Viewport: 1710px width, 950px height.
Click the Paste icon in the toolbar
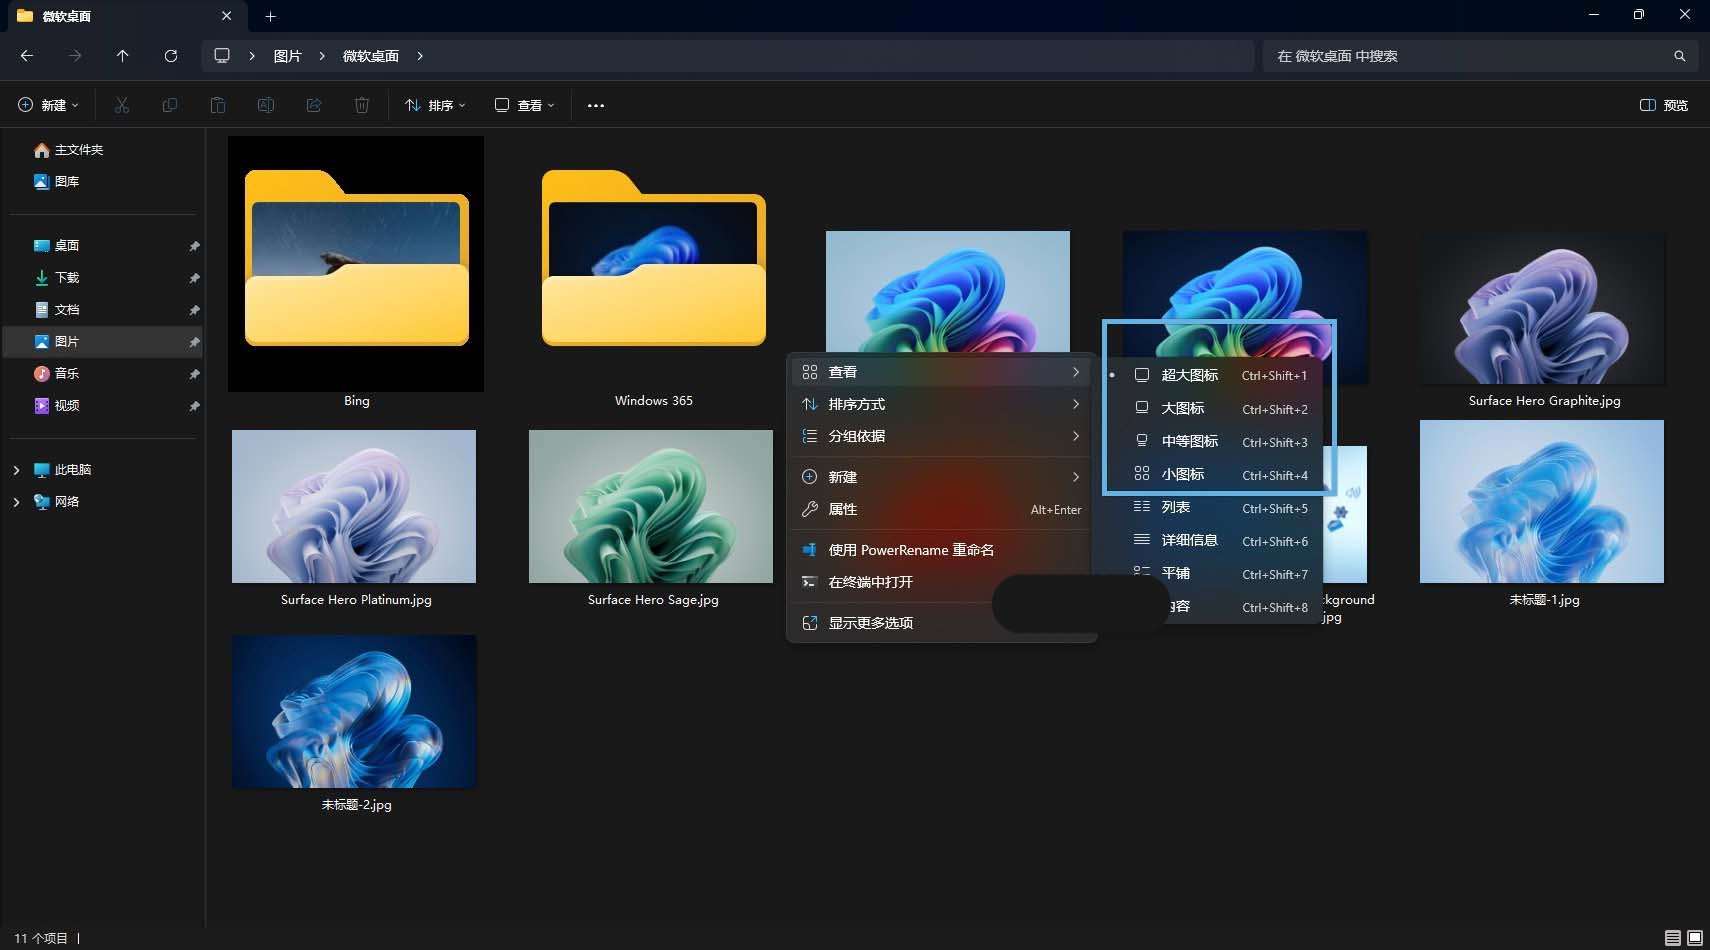[x=218, y=105]
